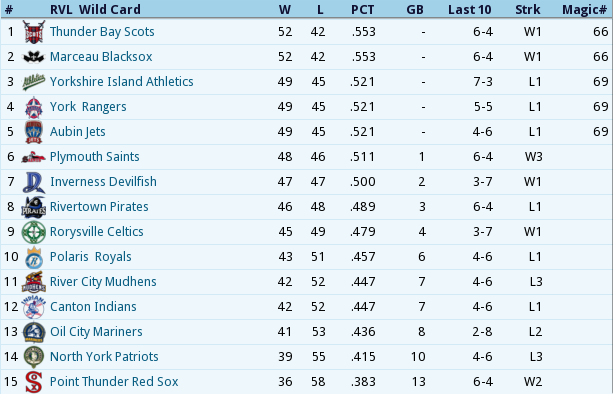Open the Plymouth Saints team link
The width and height of the screenshot is (613, 394).
pos(95,157)
